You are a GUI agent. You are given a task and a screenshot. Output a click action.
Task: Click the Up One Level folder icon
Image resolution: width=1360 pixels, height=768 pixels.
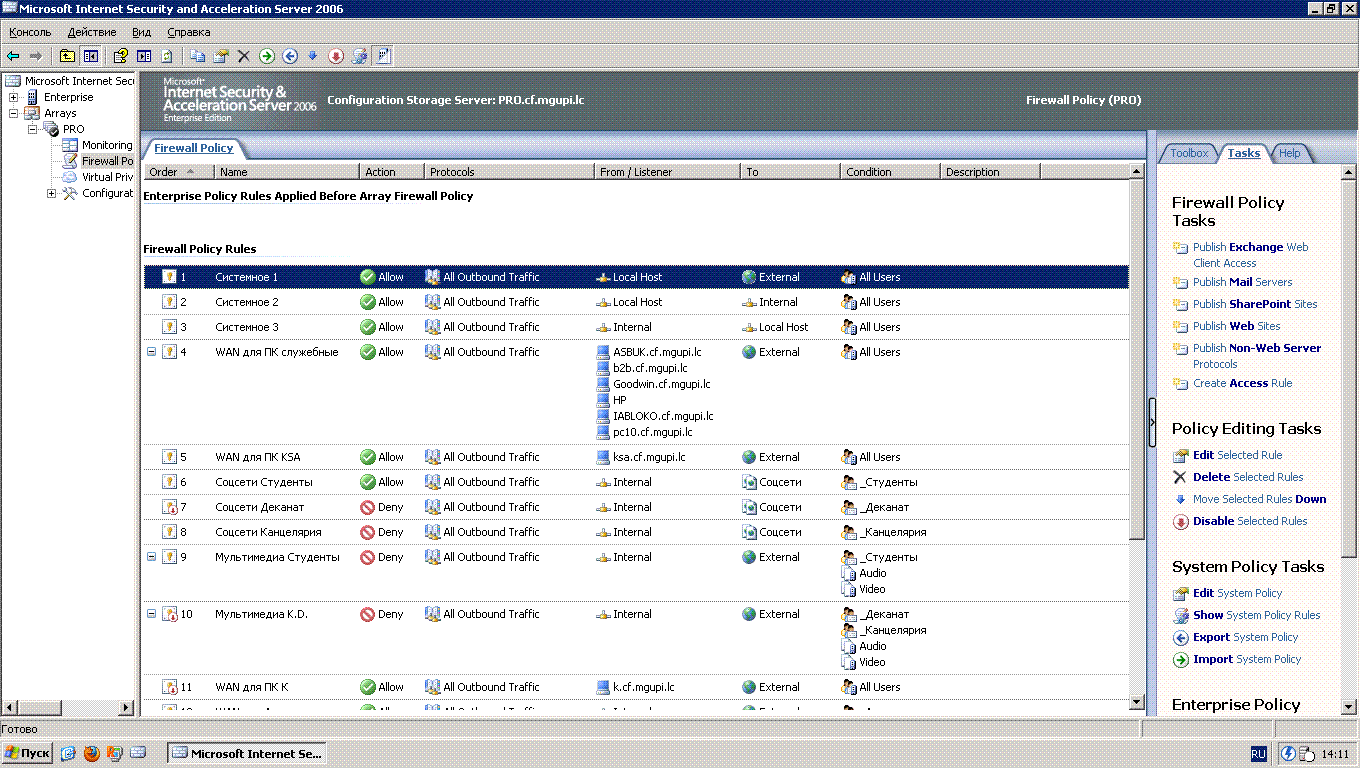pyautogui.click(x=67, y=56)
